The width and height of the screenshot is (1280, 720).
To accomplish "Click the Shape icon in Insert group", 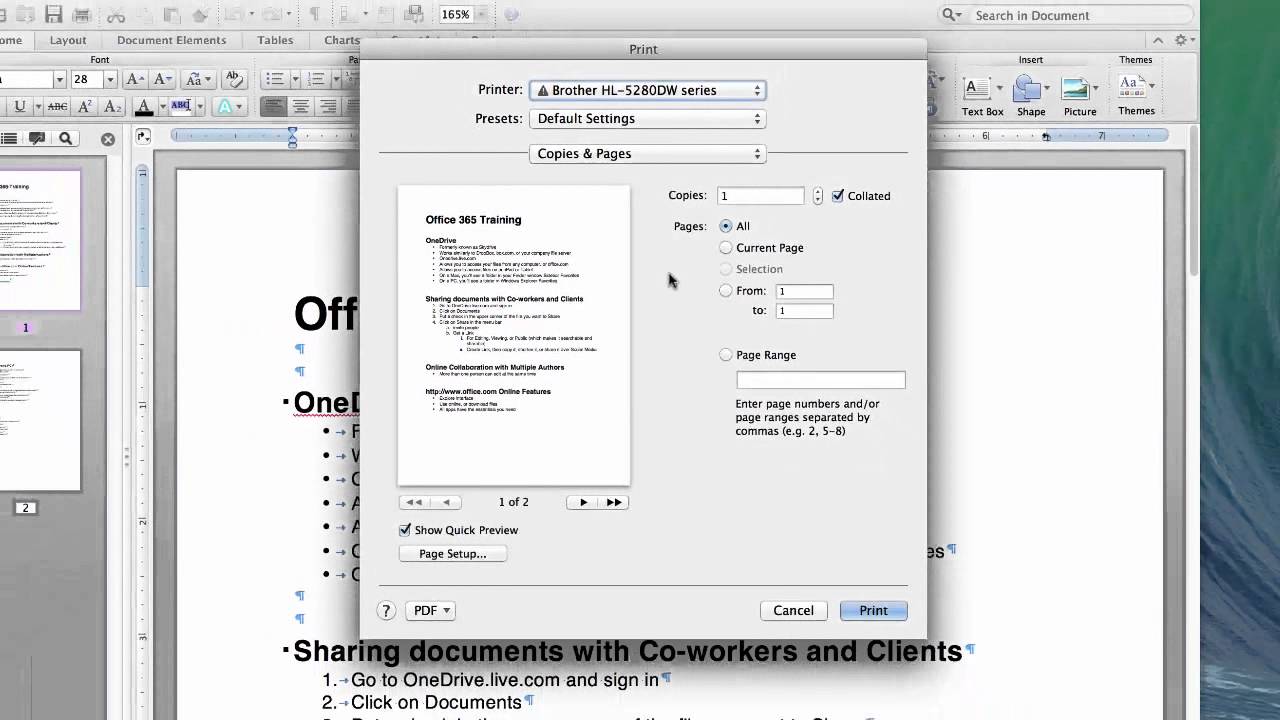I will coord(1030,96).
